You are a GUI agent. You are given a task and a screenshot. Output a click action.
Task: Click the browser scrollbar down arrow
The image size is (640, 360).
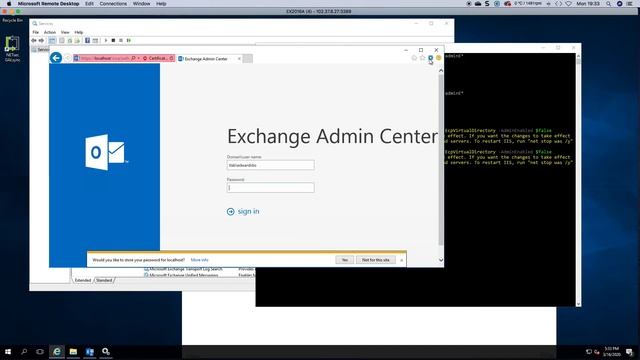click(441, 260)
